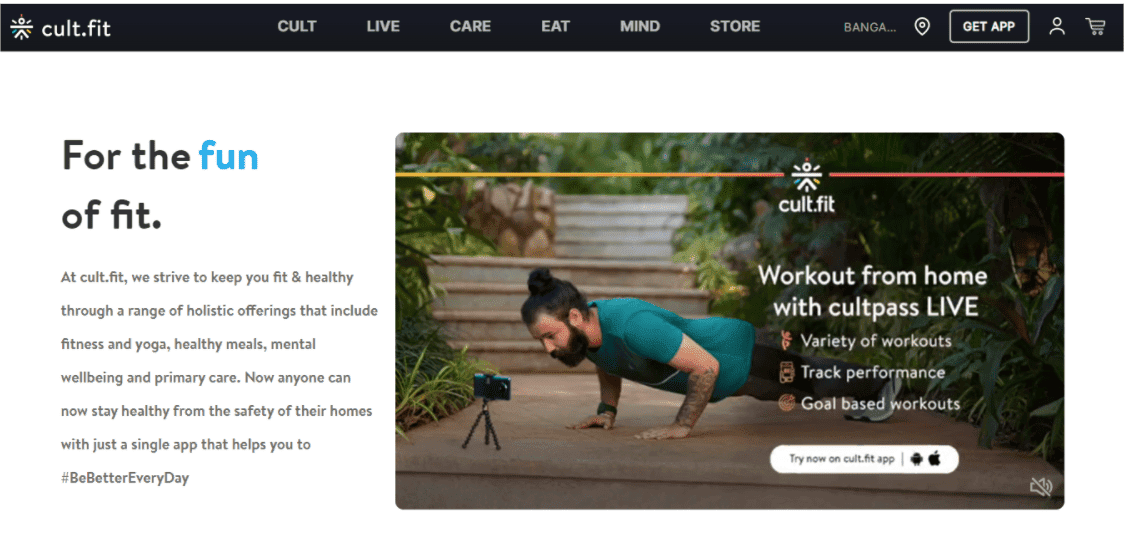Click the Android icon in video banner
The image size is (1126, 538).
point(916,459)
